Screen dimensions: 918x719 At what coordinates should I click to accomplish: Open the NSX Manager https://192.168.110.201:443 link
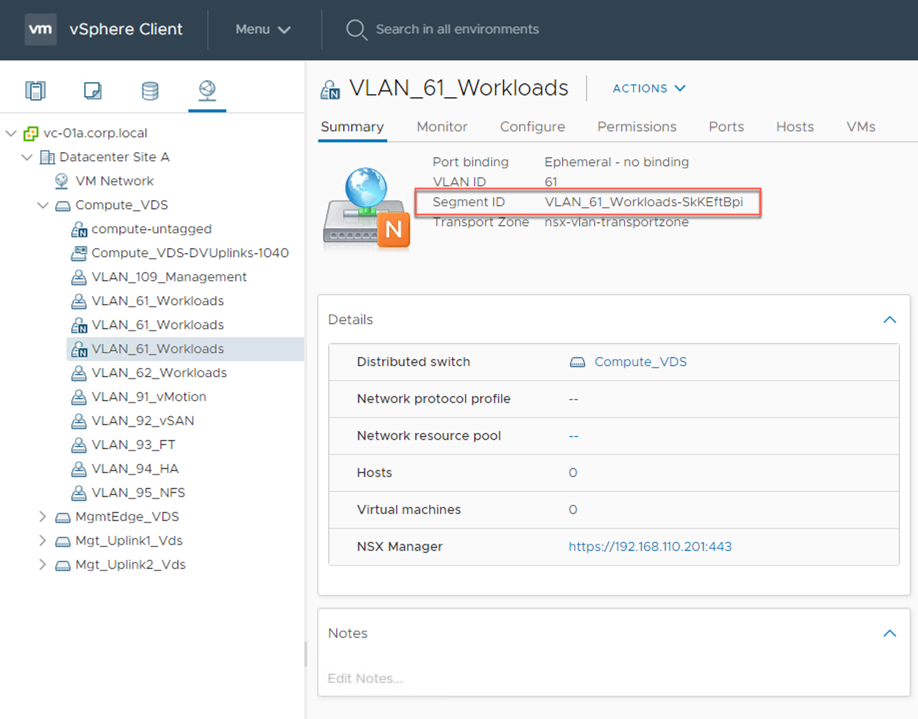click(x=650, y=547)
